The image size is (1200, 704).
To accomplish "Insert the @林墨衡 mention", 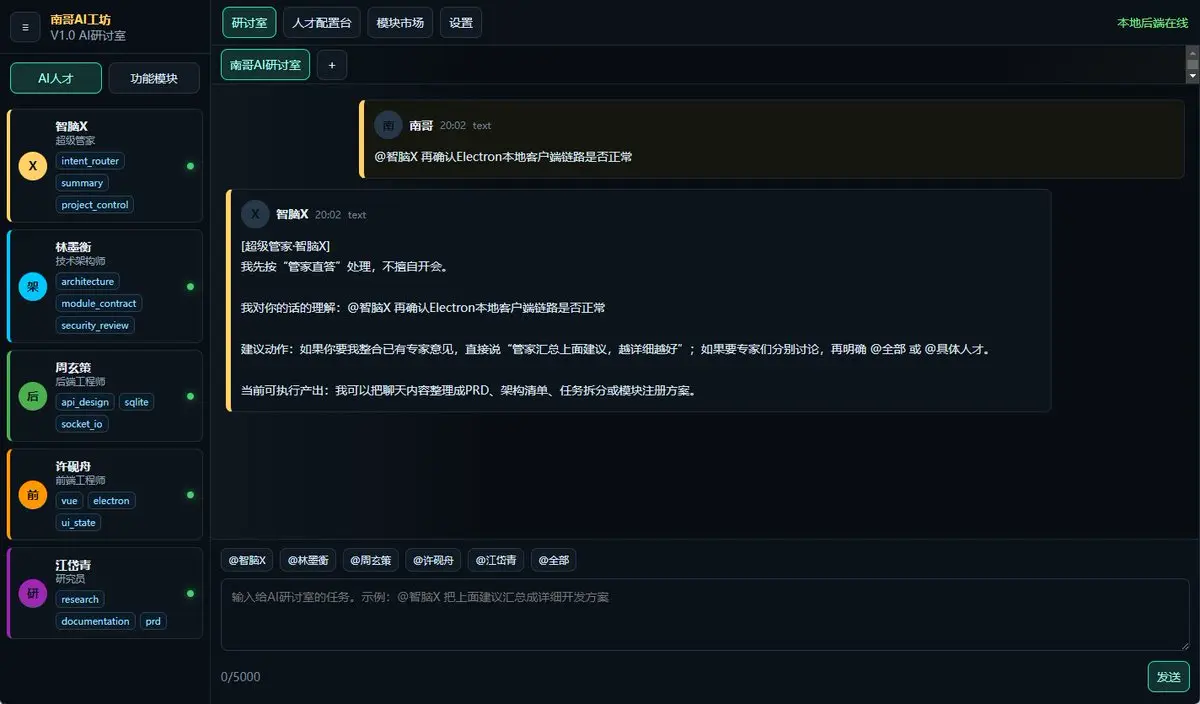I will (x=308, y=560).
